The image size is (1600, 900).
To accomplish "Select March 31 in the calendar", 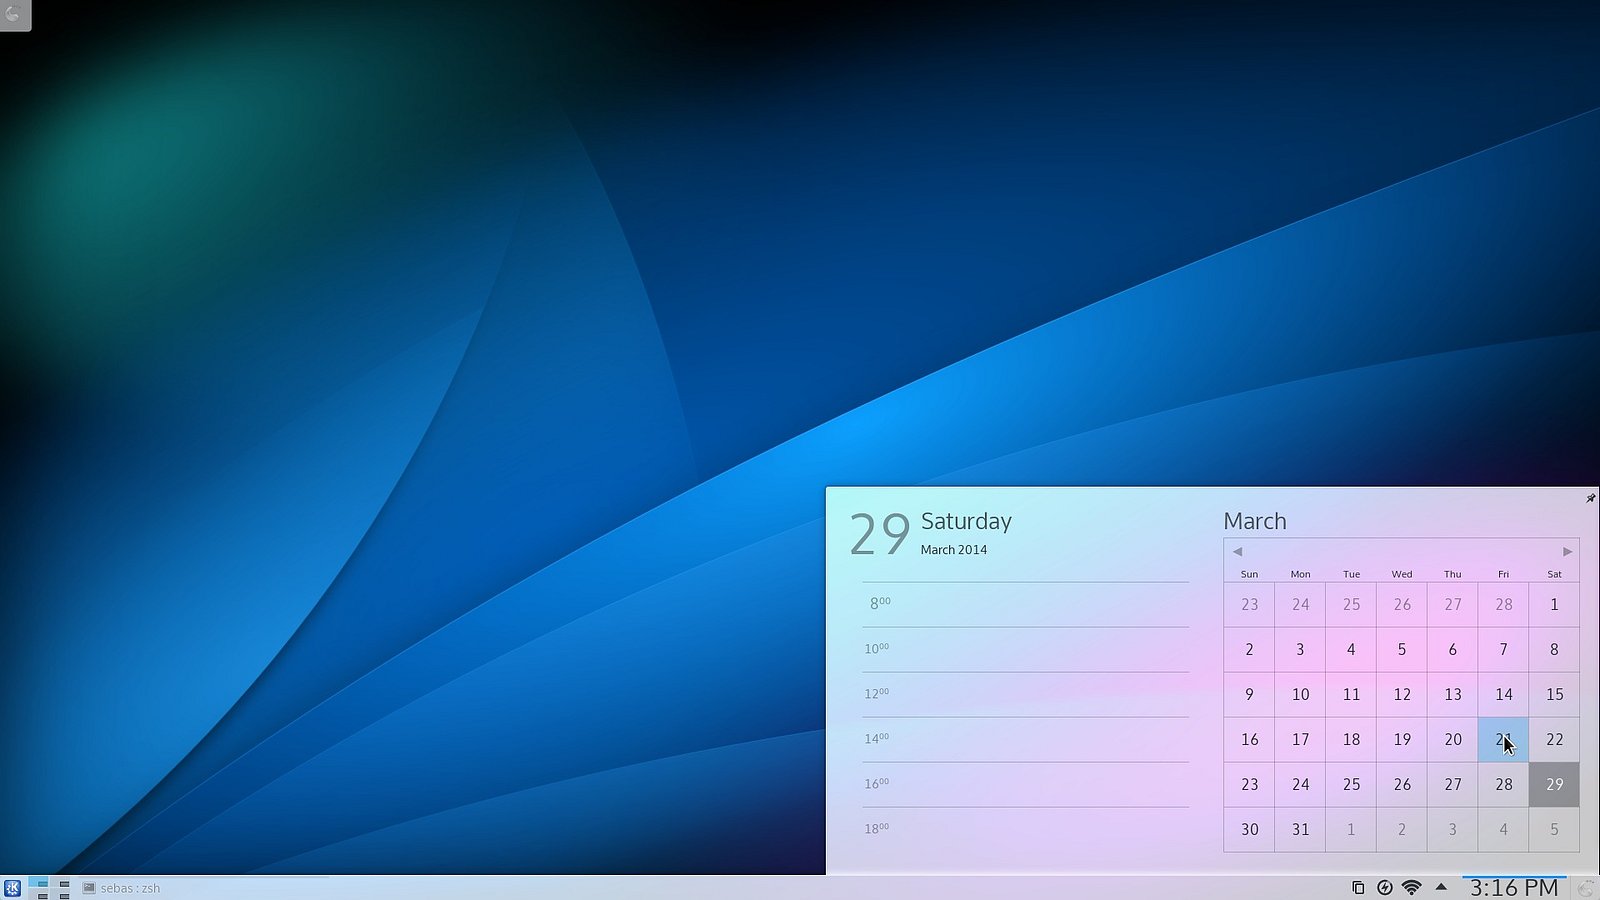I will coord(1300,829).
